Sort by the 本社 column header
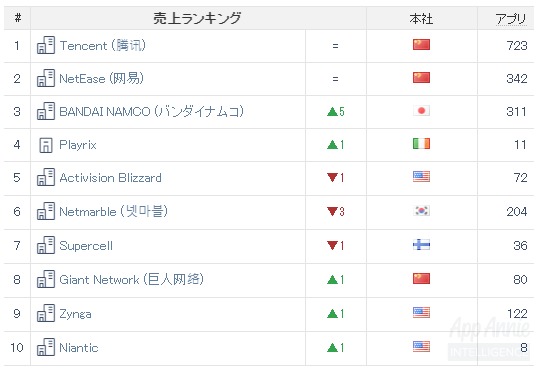The image size is (538, 370). point(421,19)
